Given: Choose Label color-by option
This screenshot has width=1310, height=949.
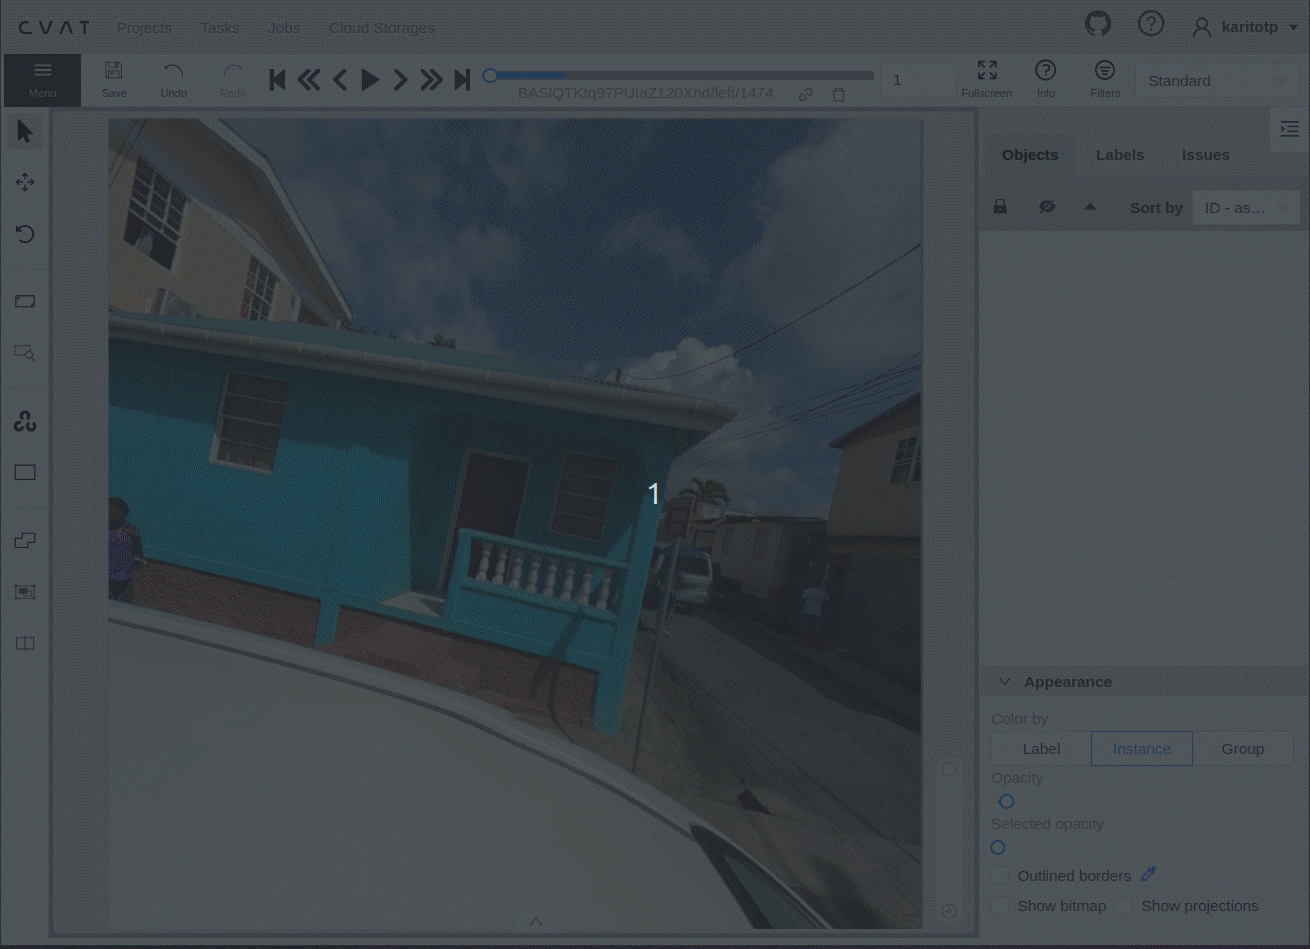Looking at the screenshot, I should (1041, 749).
